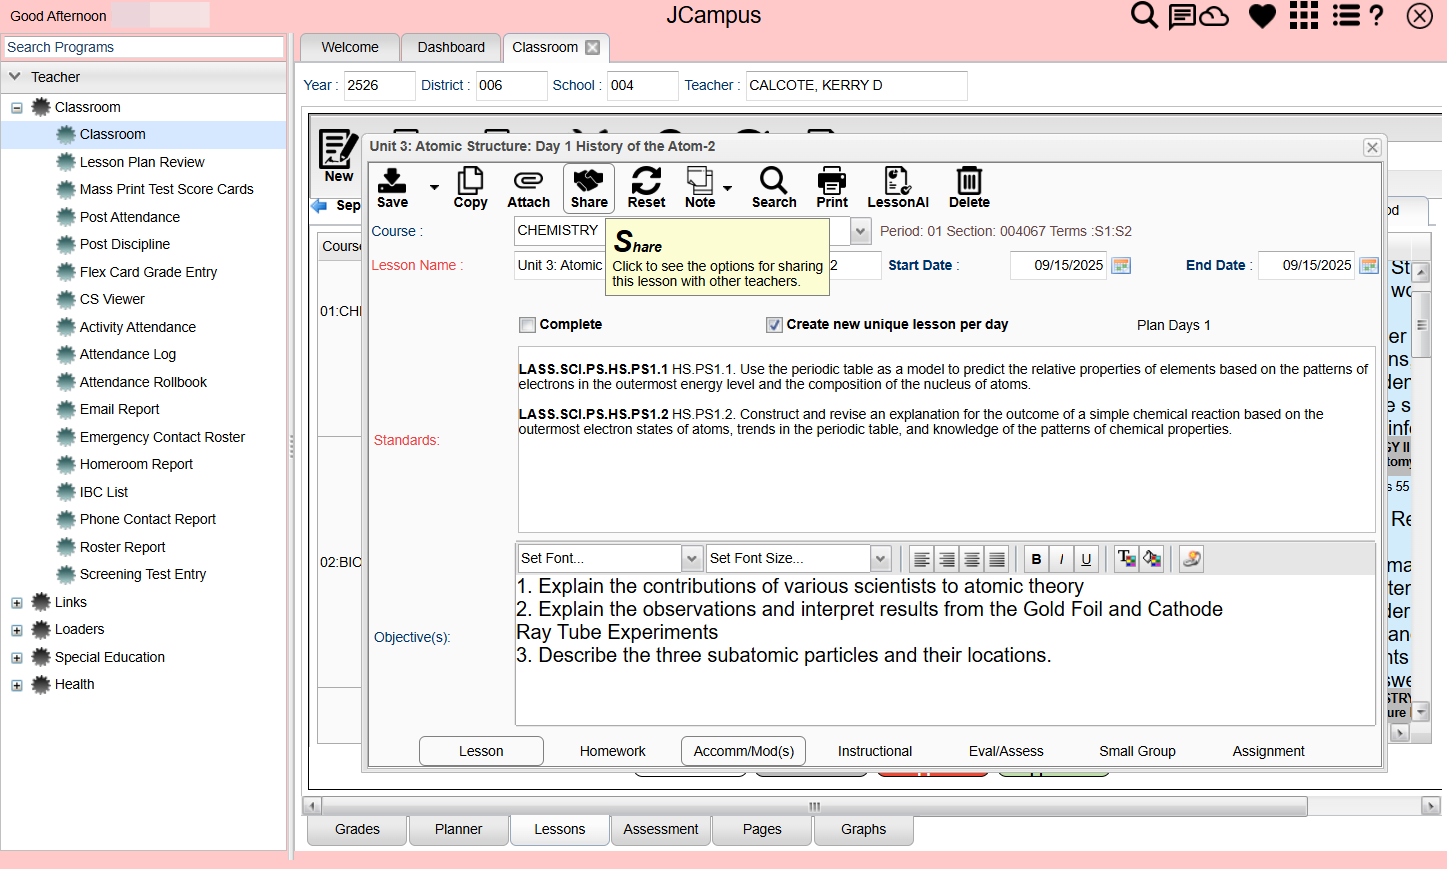Share this lesson with other teachers
The height and width of the screenshot is (869, 1447).
coord(589,187)
